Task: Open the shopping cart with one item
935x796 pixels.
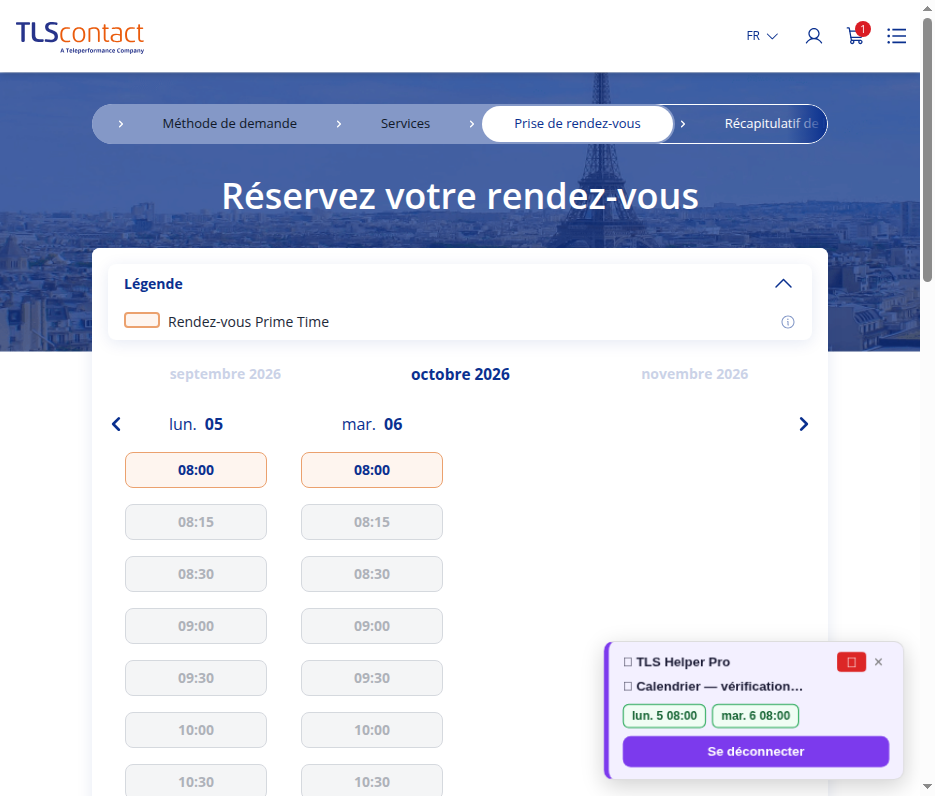Action: [857, 35]
